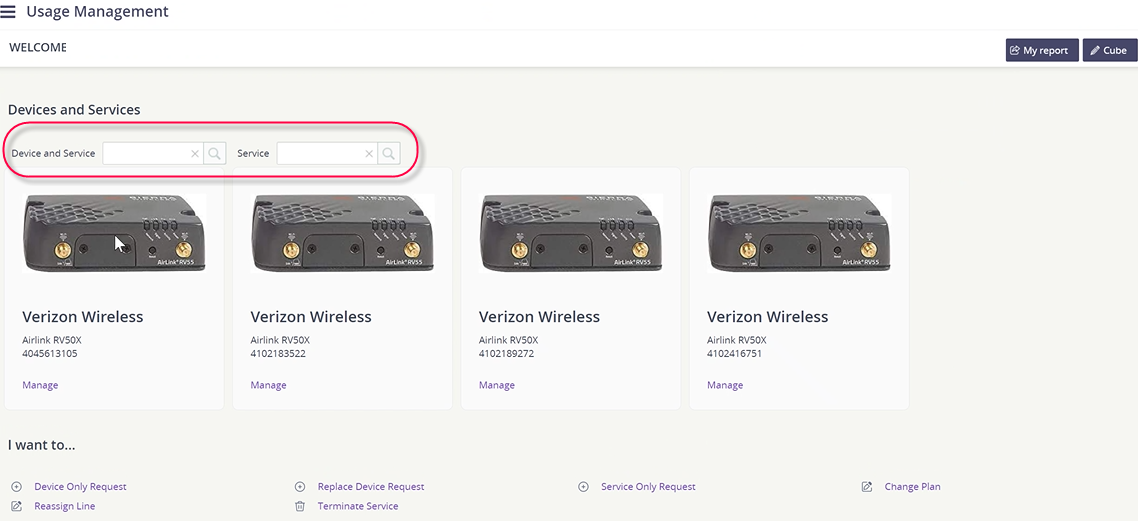The height and width of the screenshot is (521, 1138).
Task: Open the hamburger navigation menu
Action: tap(8, 12)
